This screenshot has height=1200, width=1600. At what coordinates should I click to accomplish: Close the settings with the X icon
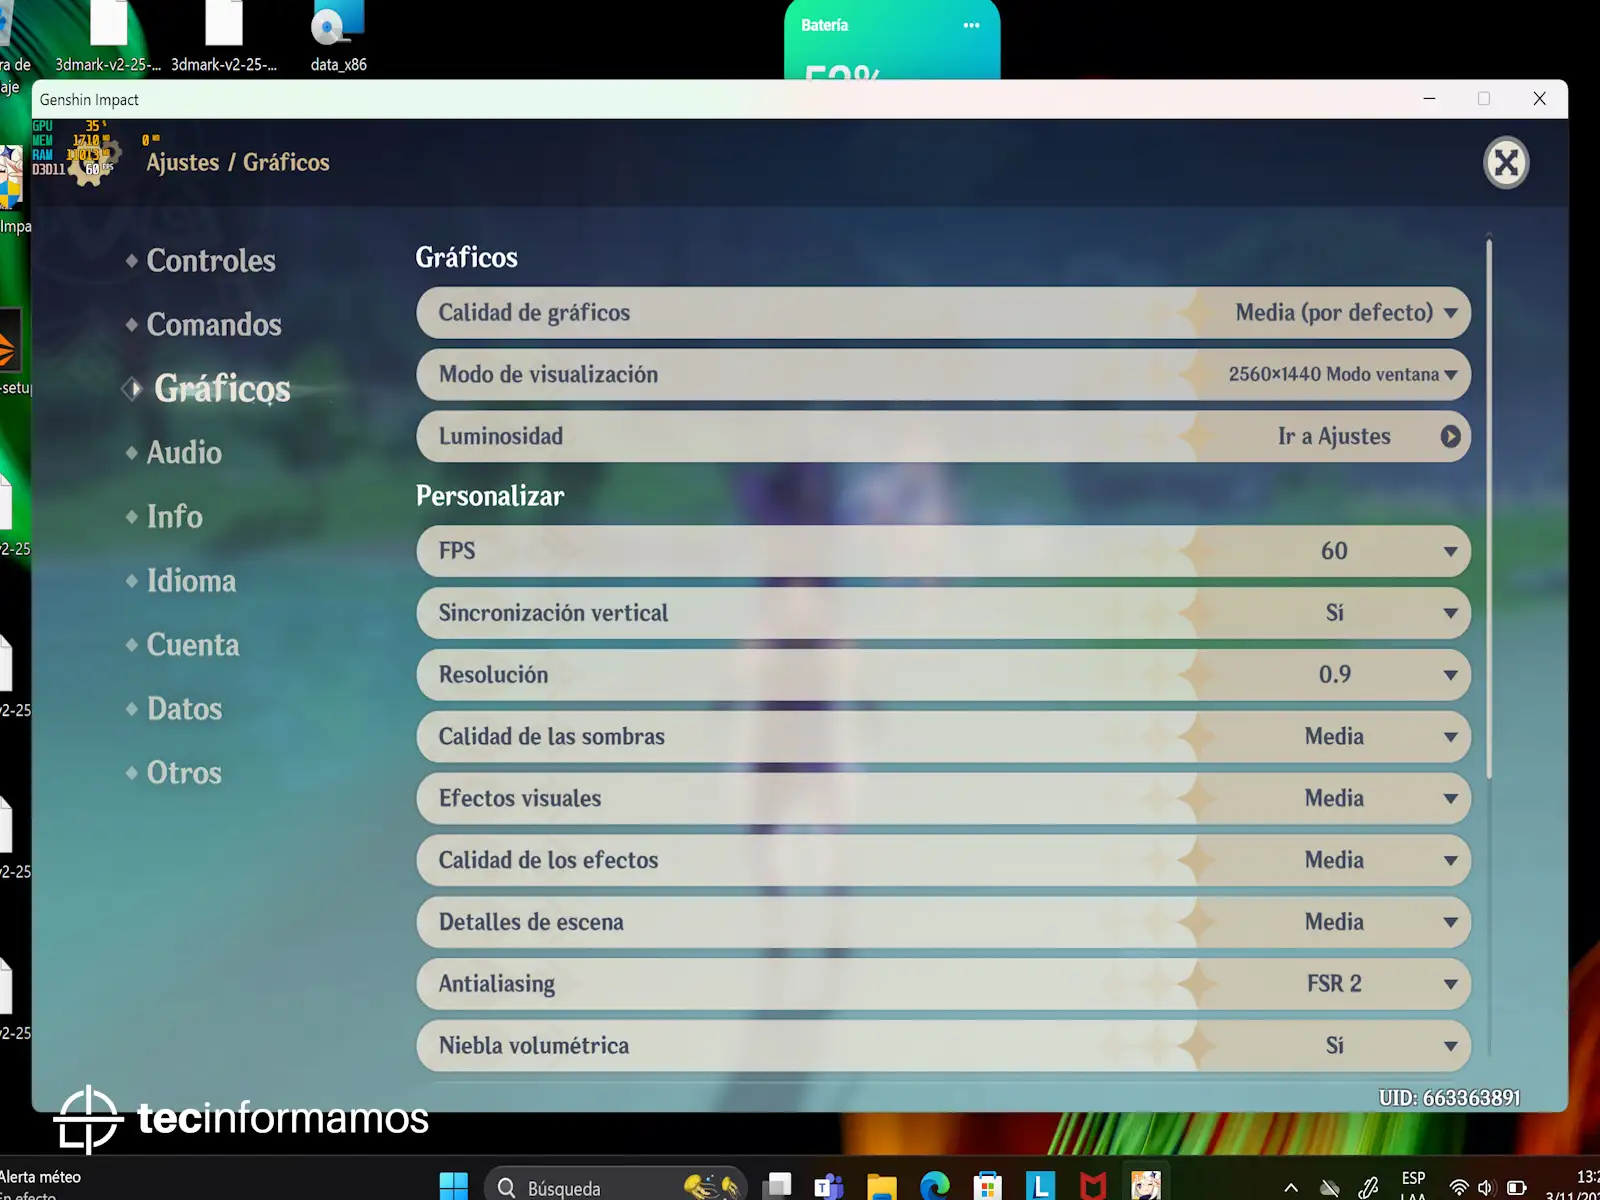(x=1505, y=163)
